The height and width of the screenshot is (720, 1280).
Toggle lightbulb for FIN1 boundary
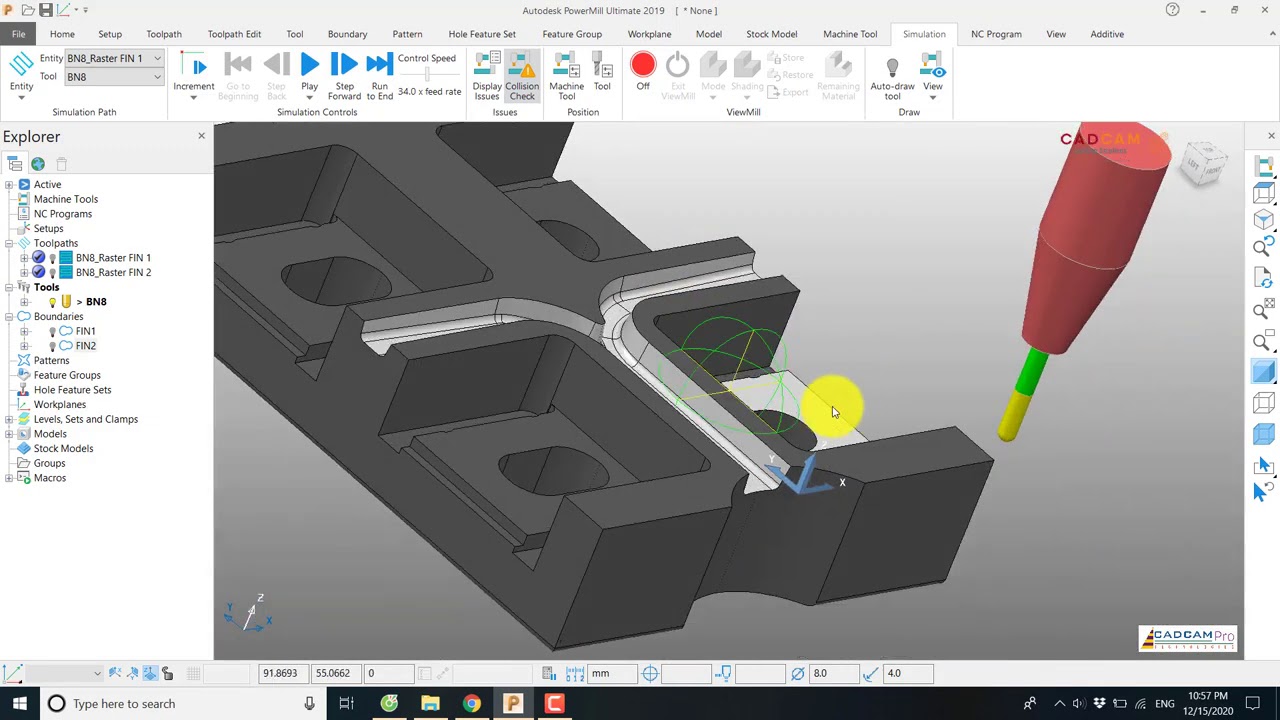[52, 331]
